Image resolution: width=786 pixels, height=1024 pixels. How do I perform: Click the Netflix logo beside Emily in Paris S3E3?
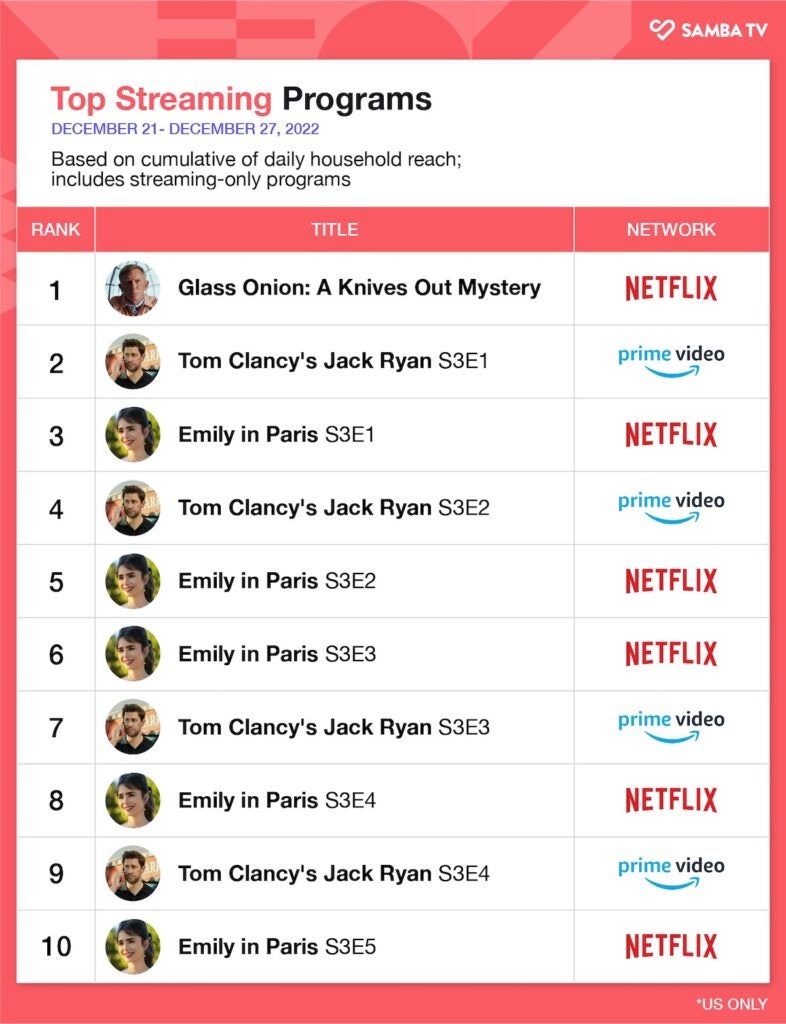coord(671,654)
